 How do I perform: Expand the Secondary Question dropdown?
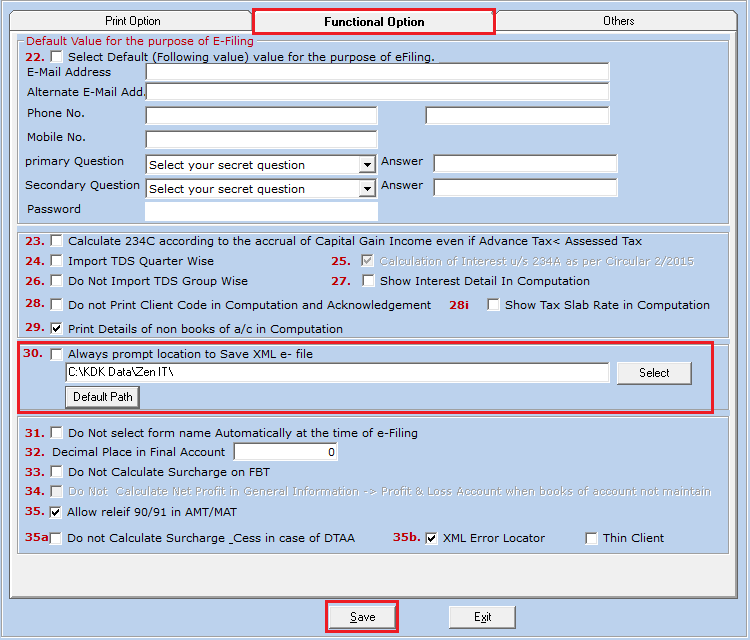click(367, 189)
